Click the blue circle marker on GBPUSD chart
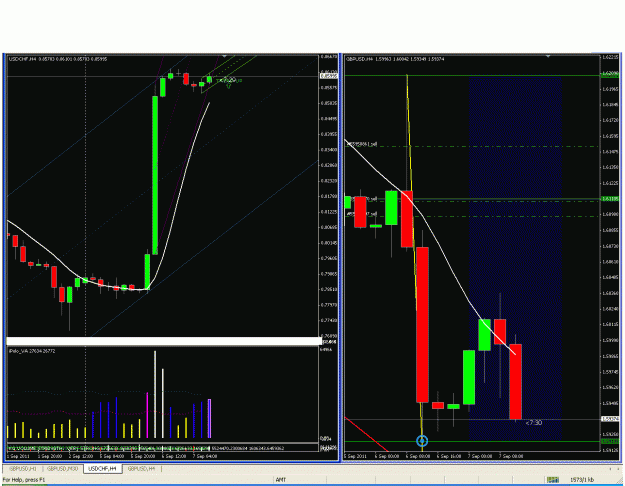Viewport: 625px width, 486px height. coord(422,441)
